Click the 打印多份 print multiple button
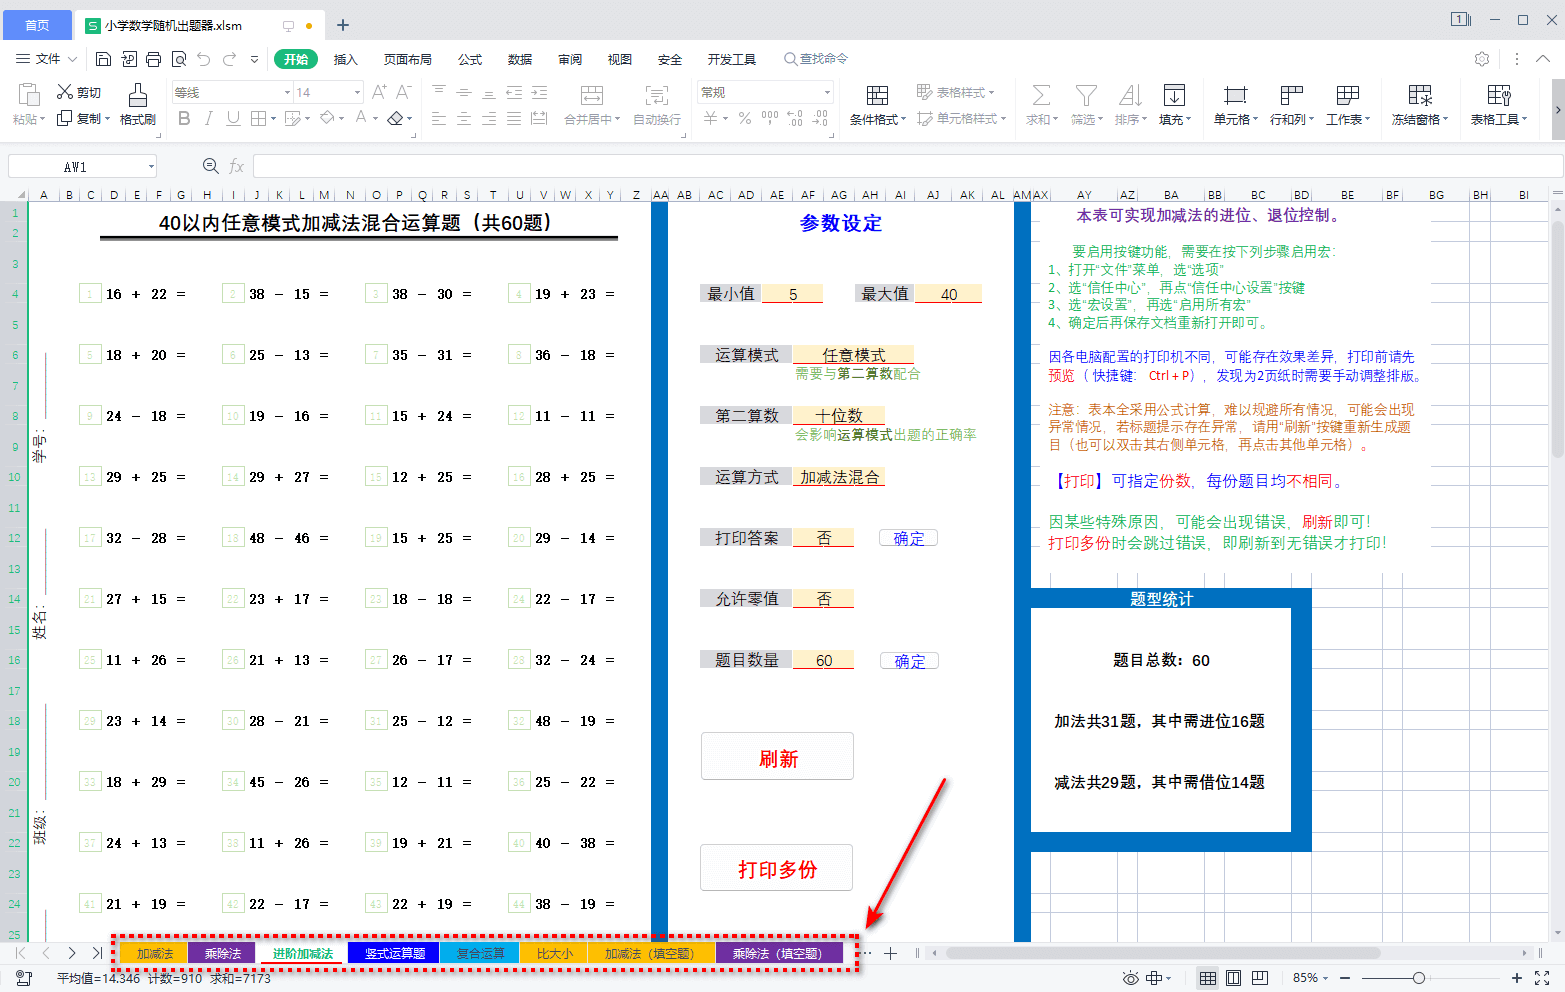1565x992 pixels. pos(776,868)
